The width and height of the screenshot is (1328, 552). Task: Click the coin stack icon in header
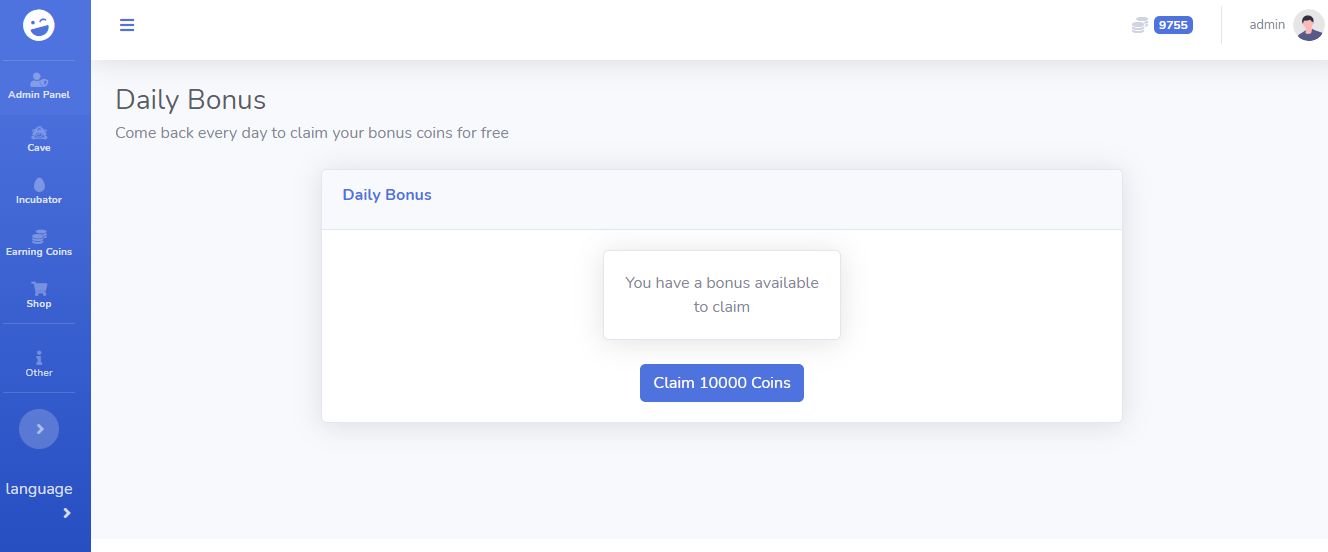click(1139, 25)
